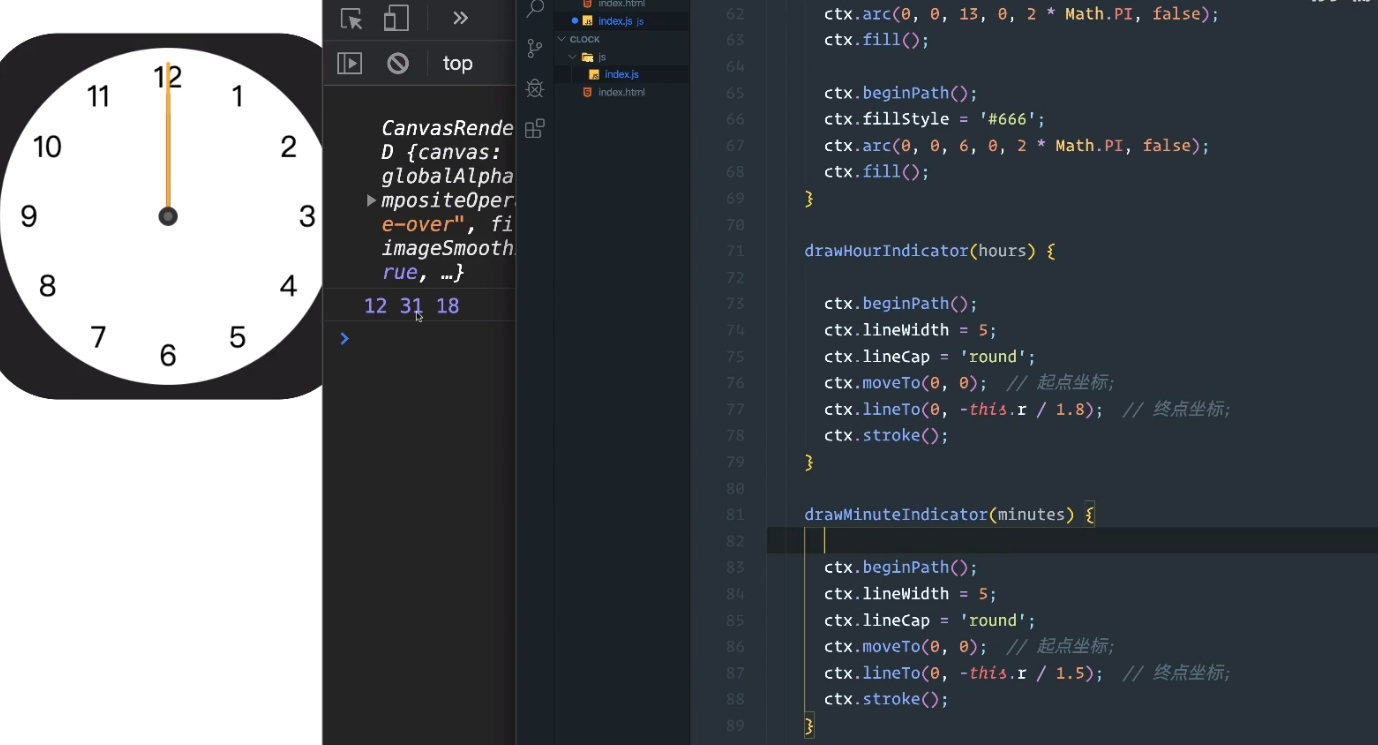Click the orange clock hand pointing to 12
Image resolution: width=1378 pixels, height=745 pixels.
click(168, 135)
